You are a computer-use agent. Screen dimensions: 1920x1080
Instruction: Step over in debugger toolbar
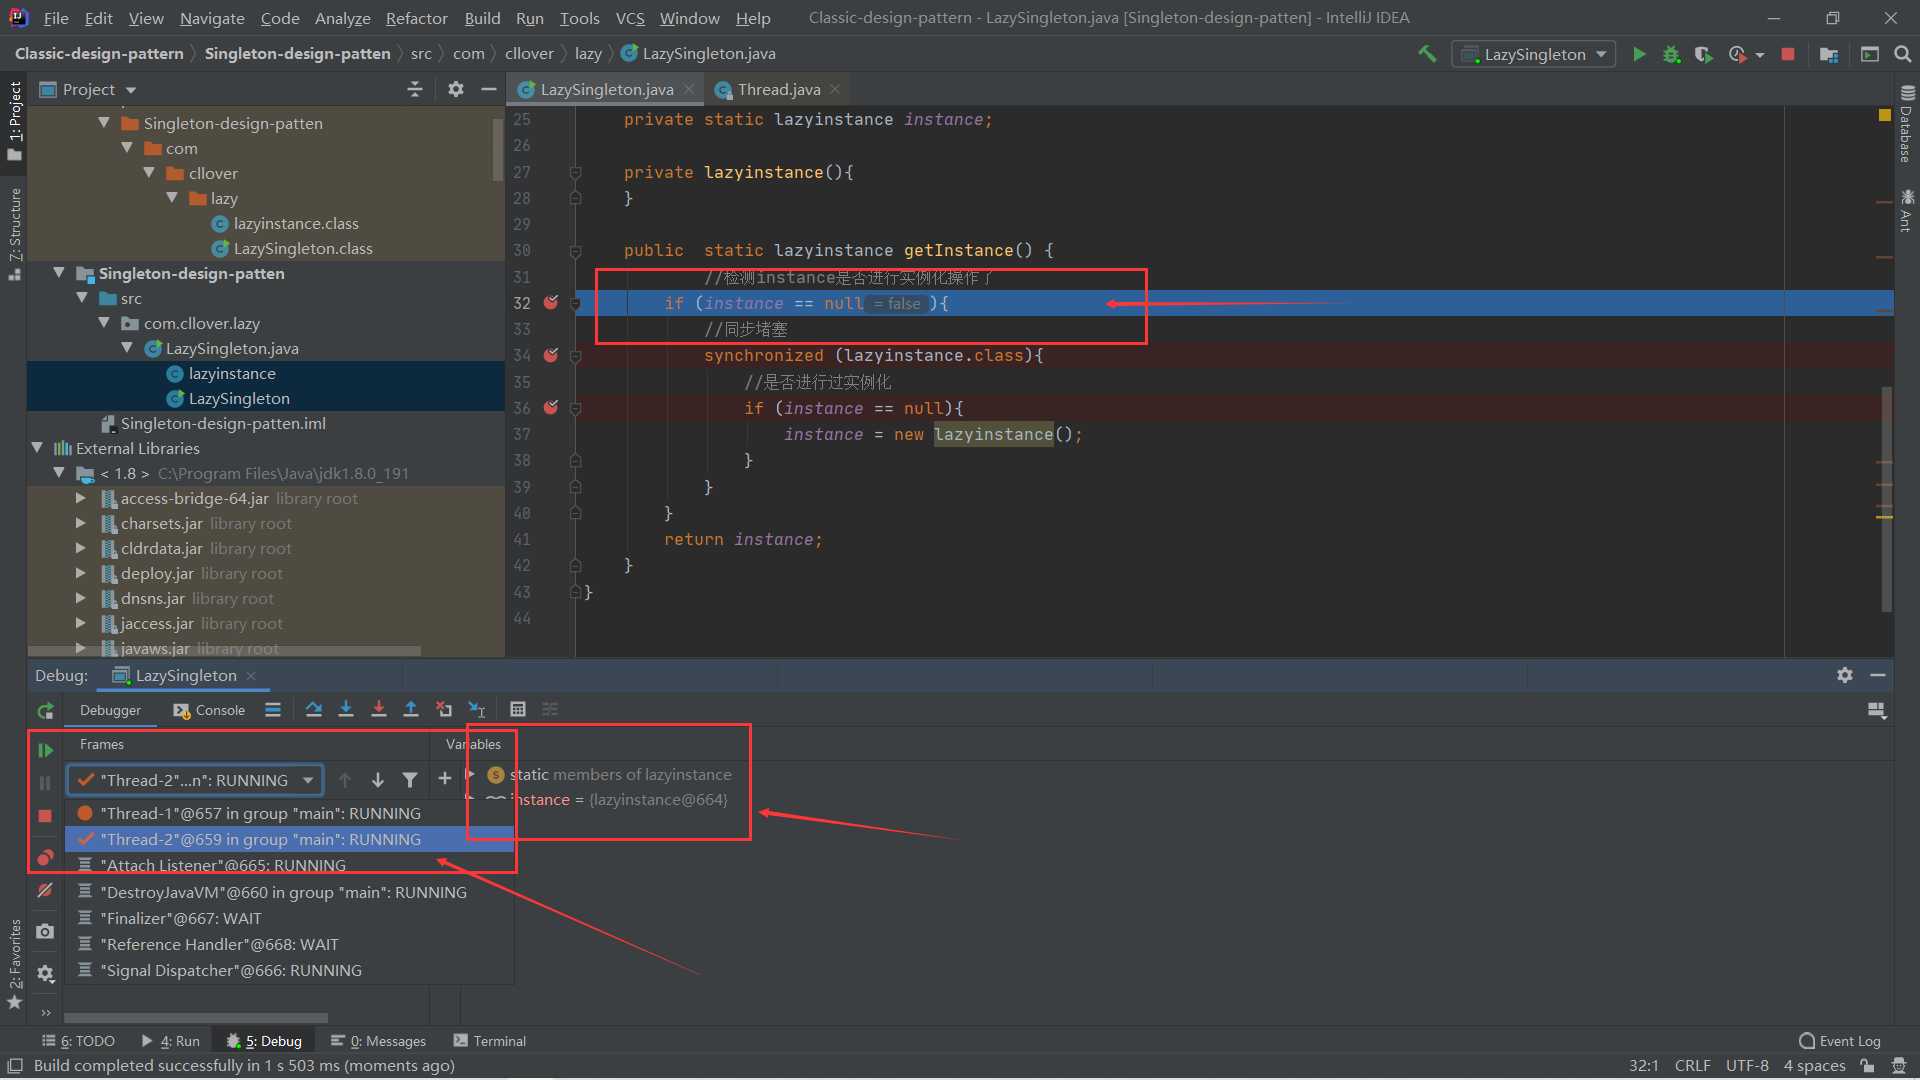(313, 709)
